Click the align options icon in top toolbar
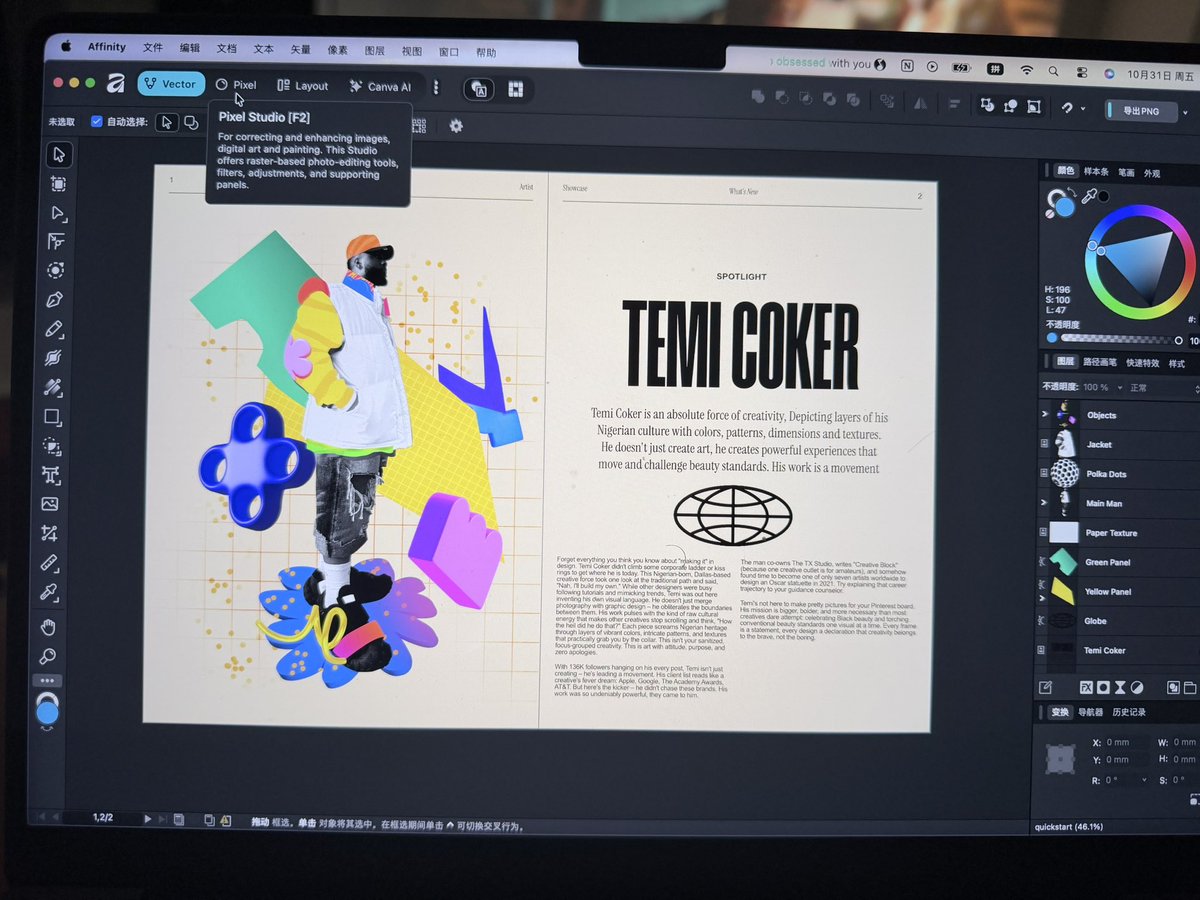1200x900 pixels. (x=954, y=103)
